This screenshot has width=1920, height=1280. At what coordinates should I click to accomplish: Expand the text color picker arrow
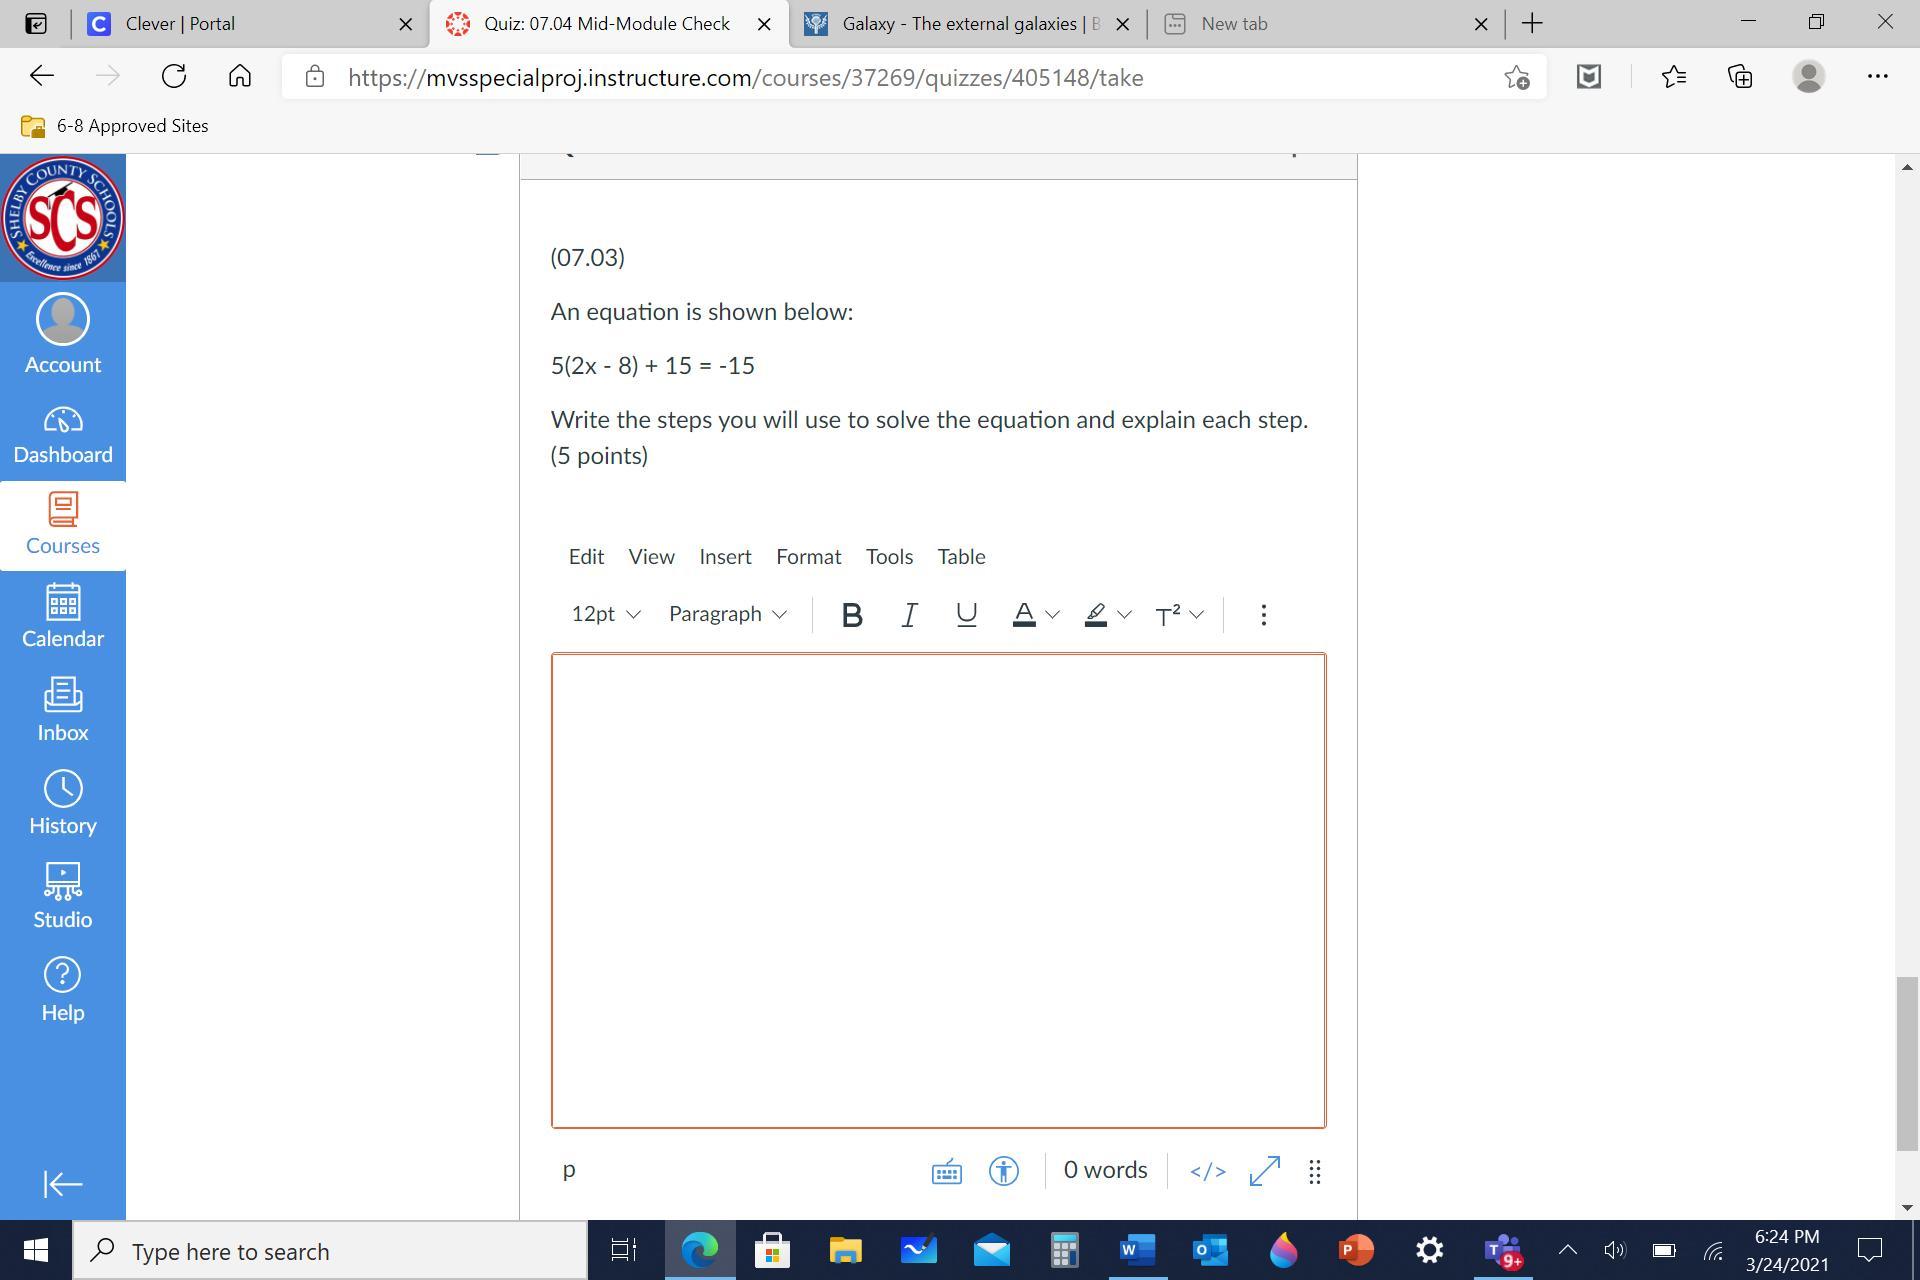tap(1052, 615)
